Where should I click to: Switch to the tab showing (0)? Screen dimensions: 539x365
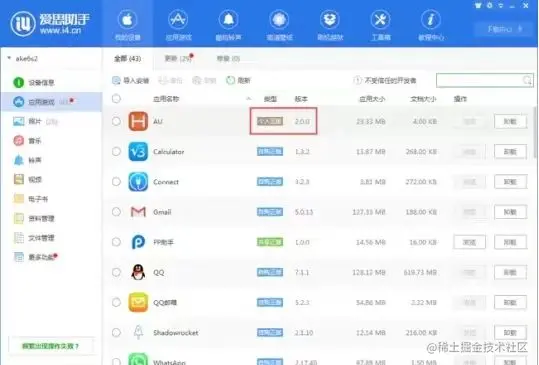pyautogui.click(x=228, y=59)
